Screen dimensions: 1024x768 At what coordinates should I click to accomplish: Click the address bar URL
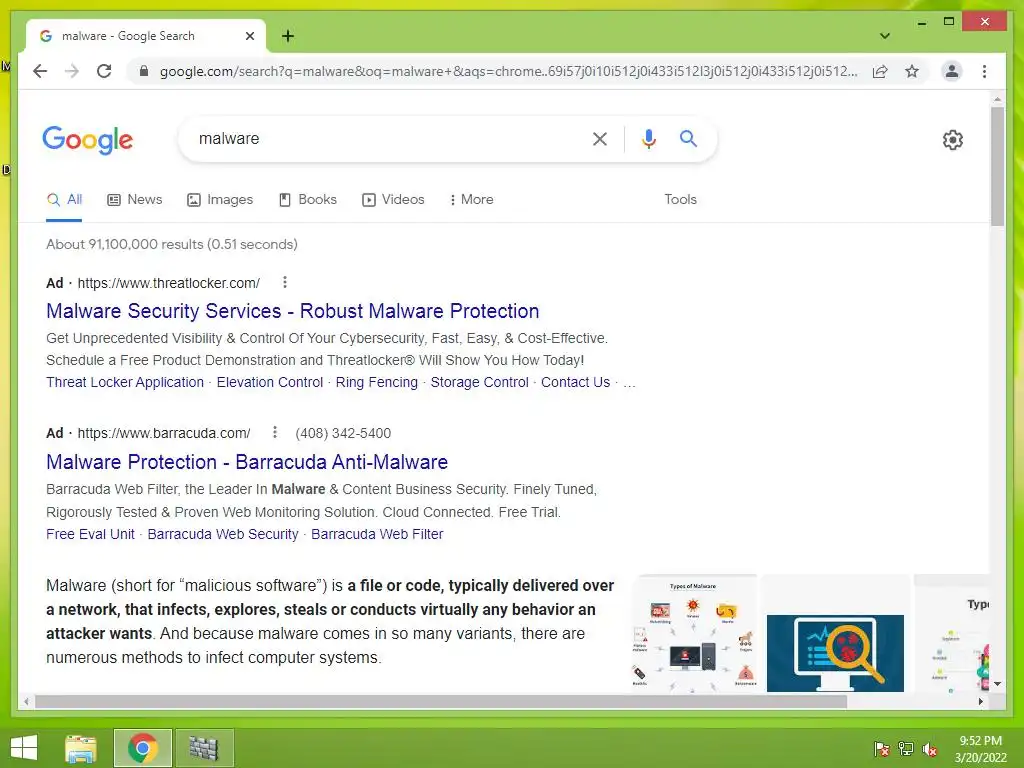508,71
